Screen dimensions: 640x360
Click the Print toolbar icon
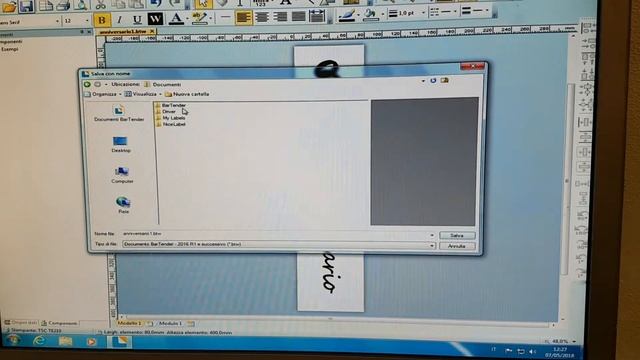click(x=63, y=5)
